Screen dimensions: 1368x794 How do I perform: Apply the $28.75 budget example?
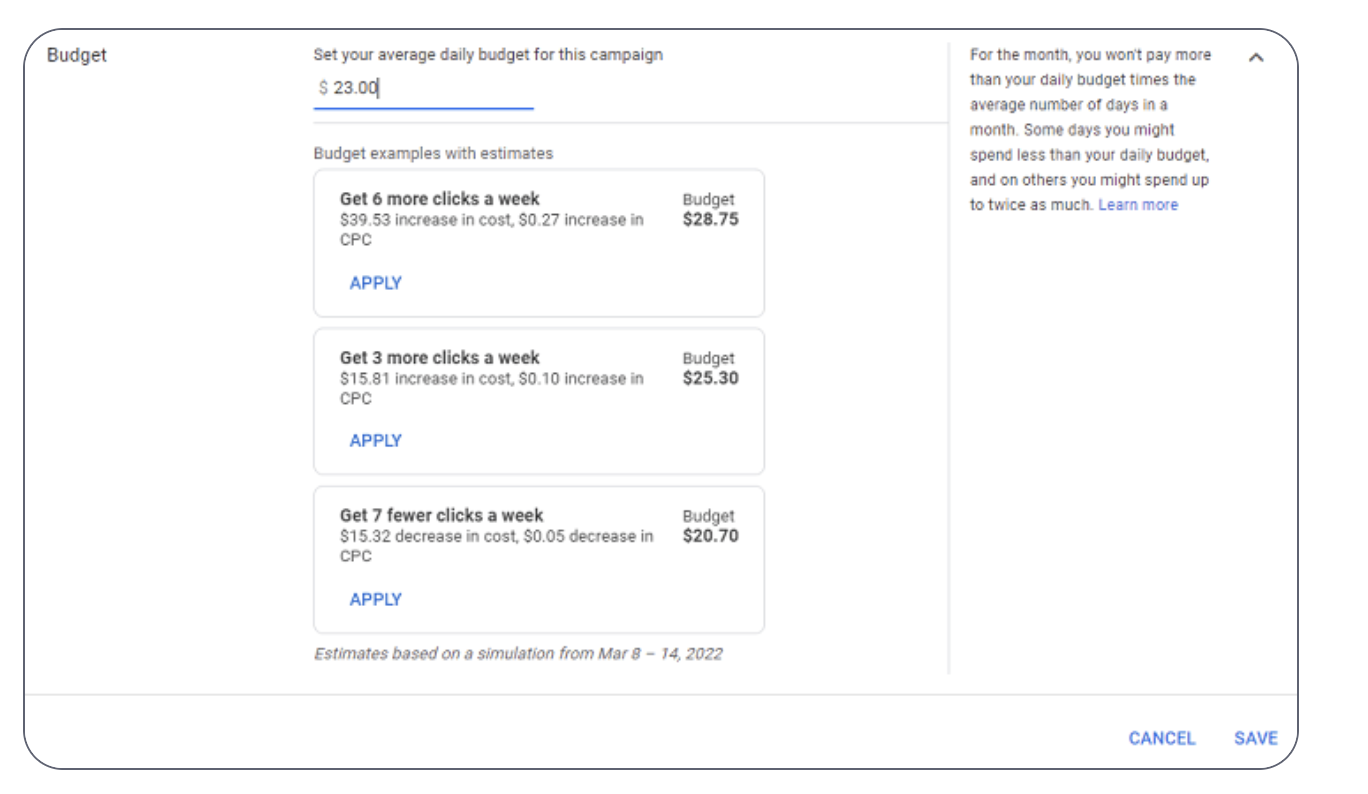375,283
